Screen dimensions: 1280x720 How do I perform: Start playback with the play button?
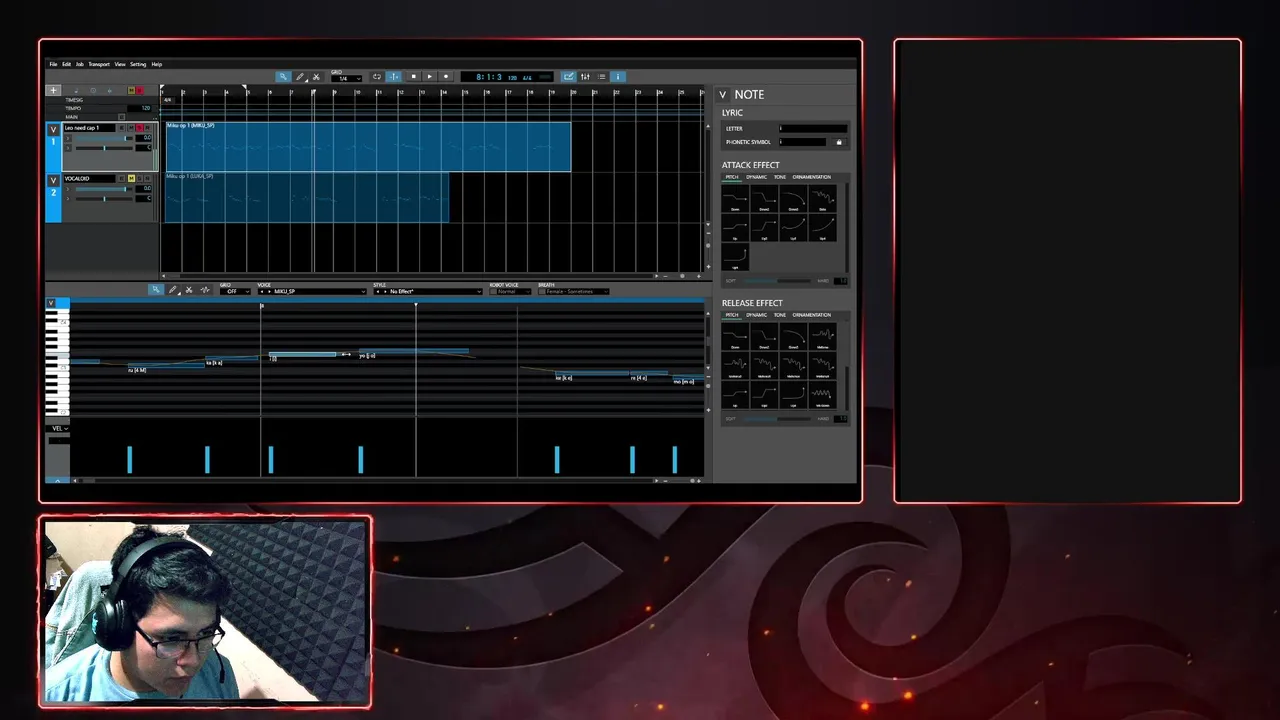pyautogui.click(x=430, y=76)
